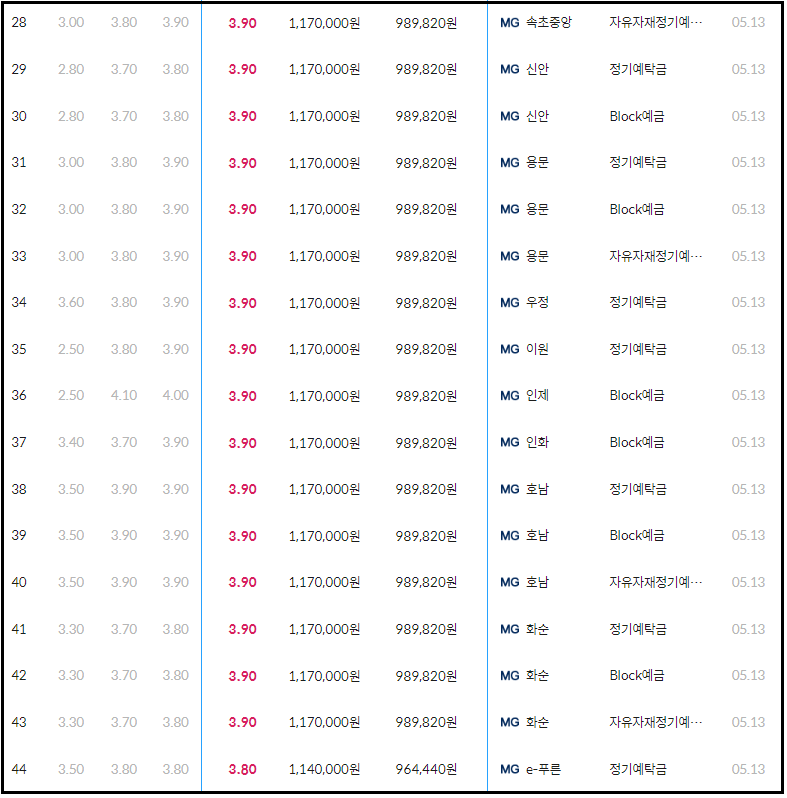Select row number 36
The image size is (787, 798).
click(19, 395)
